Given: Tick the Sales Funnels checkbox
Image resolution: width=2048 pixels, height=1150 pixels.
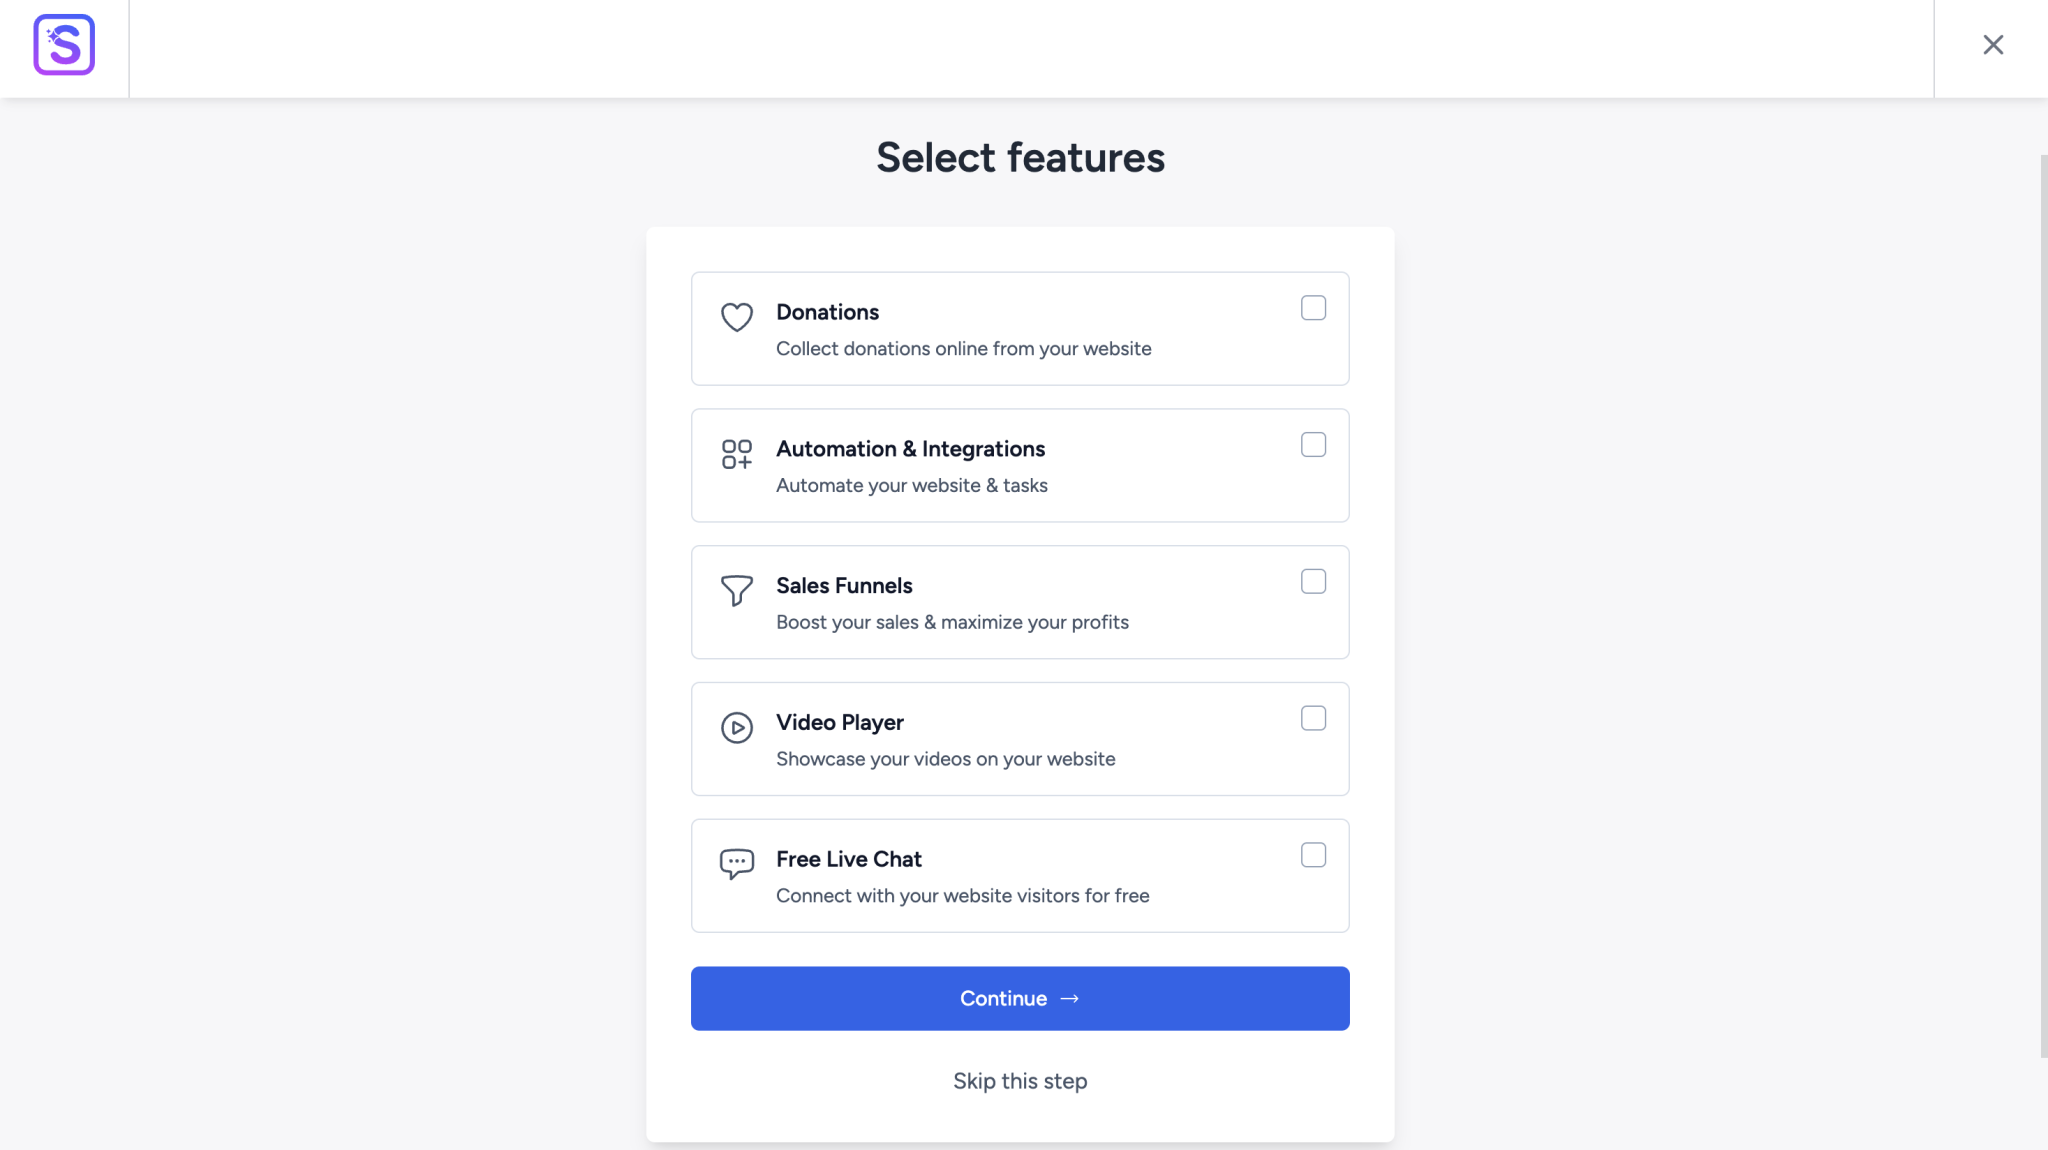Looking at the screenshot, I should coord(1313,581).
